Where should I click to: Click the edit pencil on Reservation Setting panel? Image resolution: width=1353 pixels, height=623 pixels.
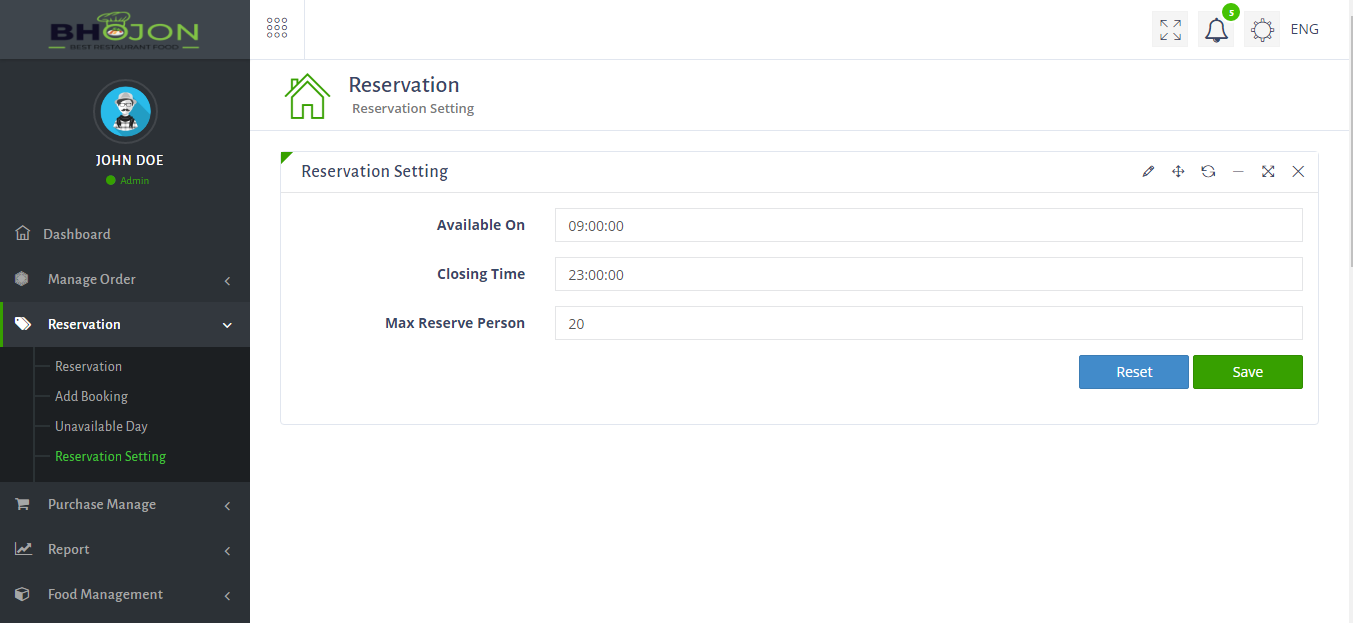pos(1147,171)
